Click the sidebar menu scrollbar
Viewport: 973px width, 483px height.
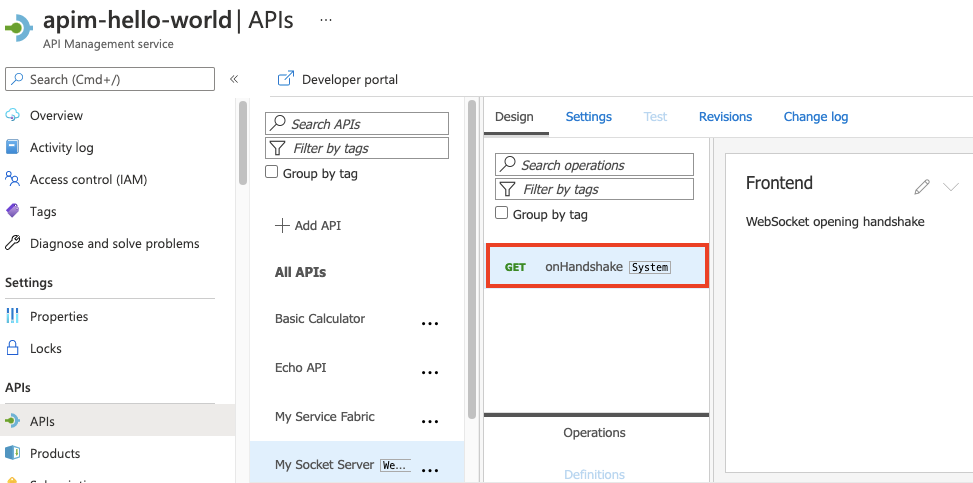(243, 142)
